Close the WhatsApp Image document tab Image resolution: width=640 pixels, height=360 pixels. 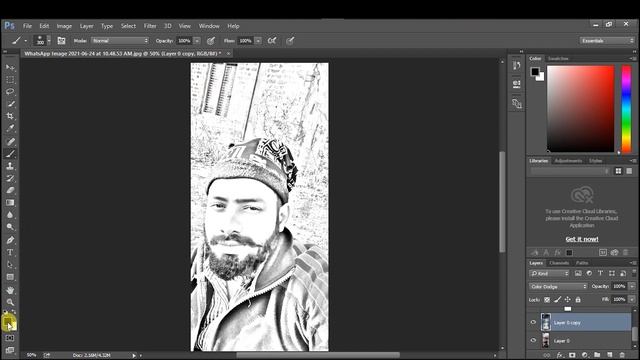[x=229, y=53]
